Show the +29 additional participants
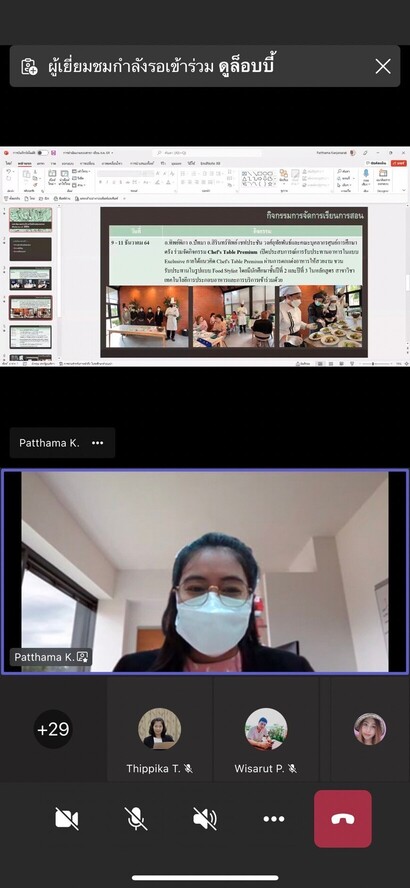Screen dimensions: 410x888 53,729
